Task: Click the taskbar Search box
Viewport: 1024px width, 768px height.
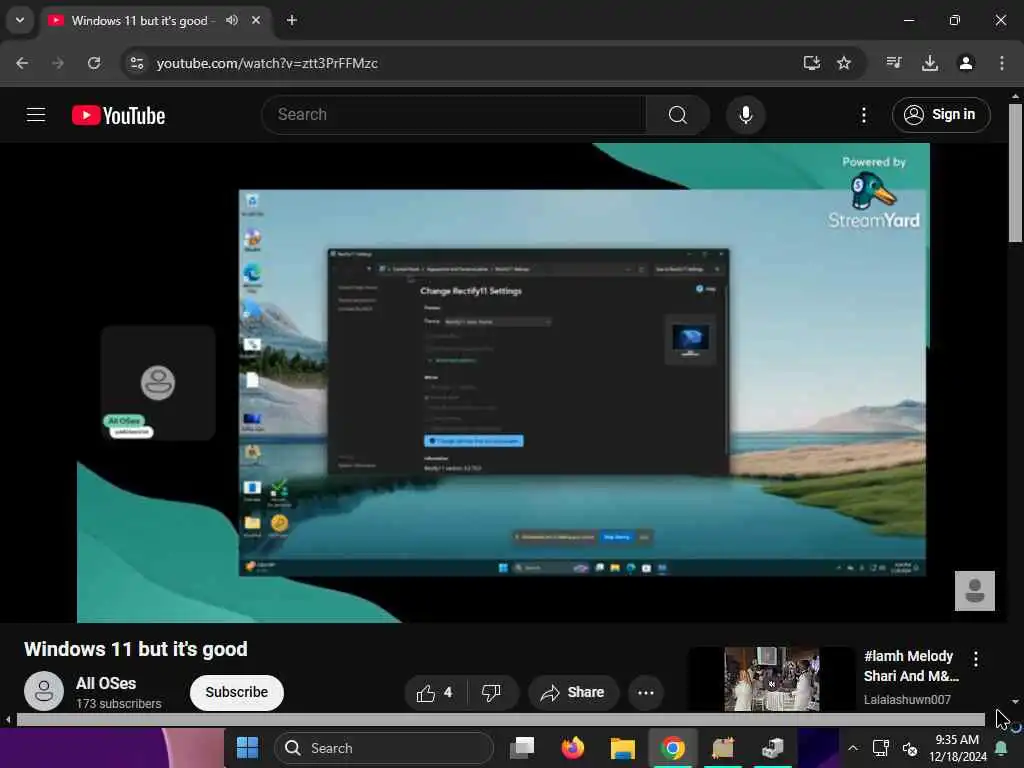Action: pos(383,748)
